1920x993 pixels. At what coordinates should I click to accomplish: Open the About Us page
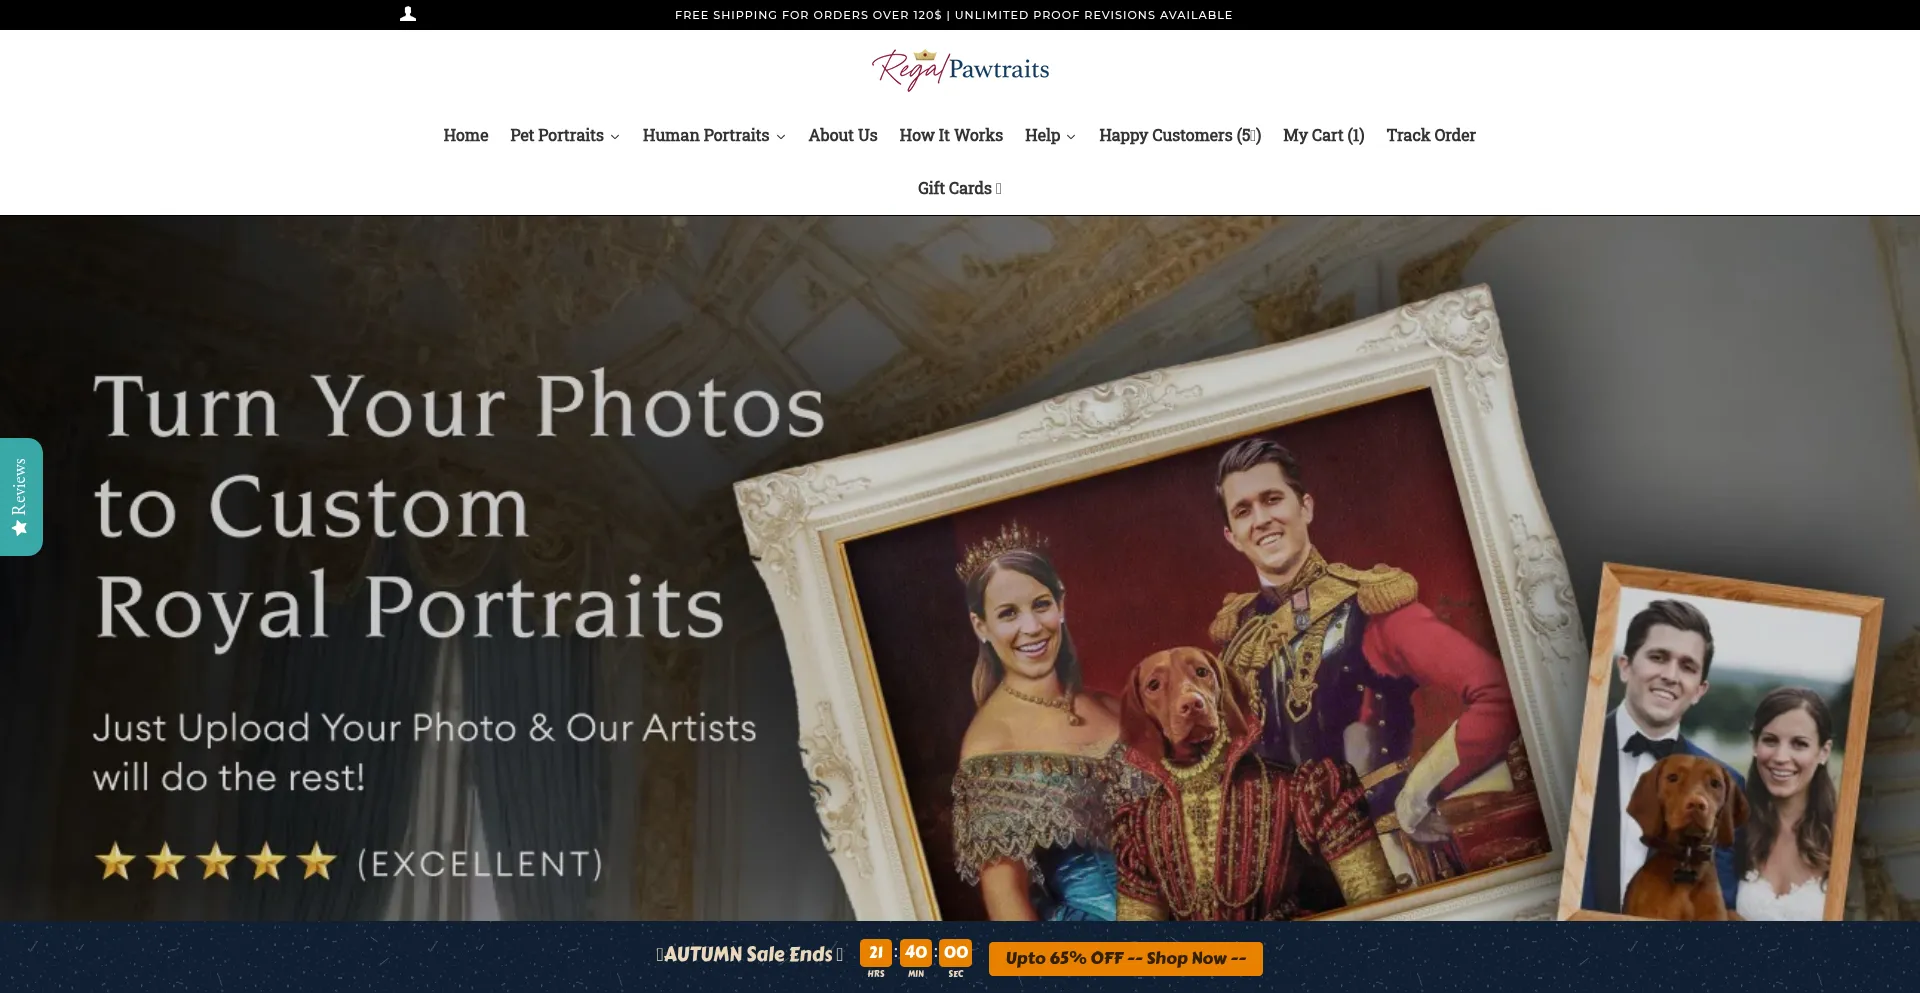843,135
